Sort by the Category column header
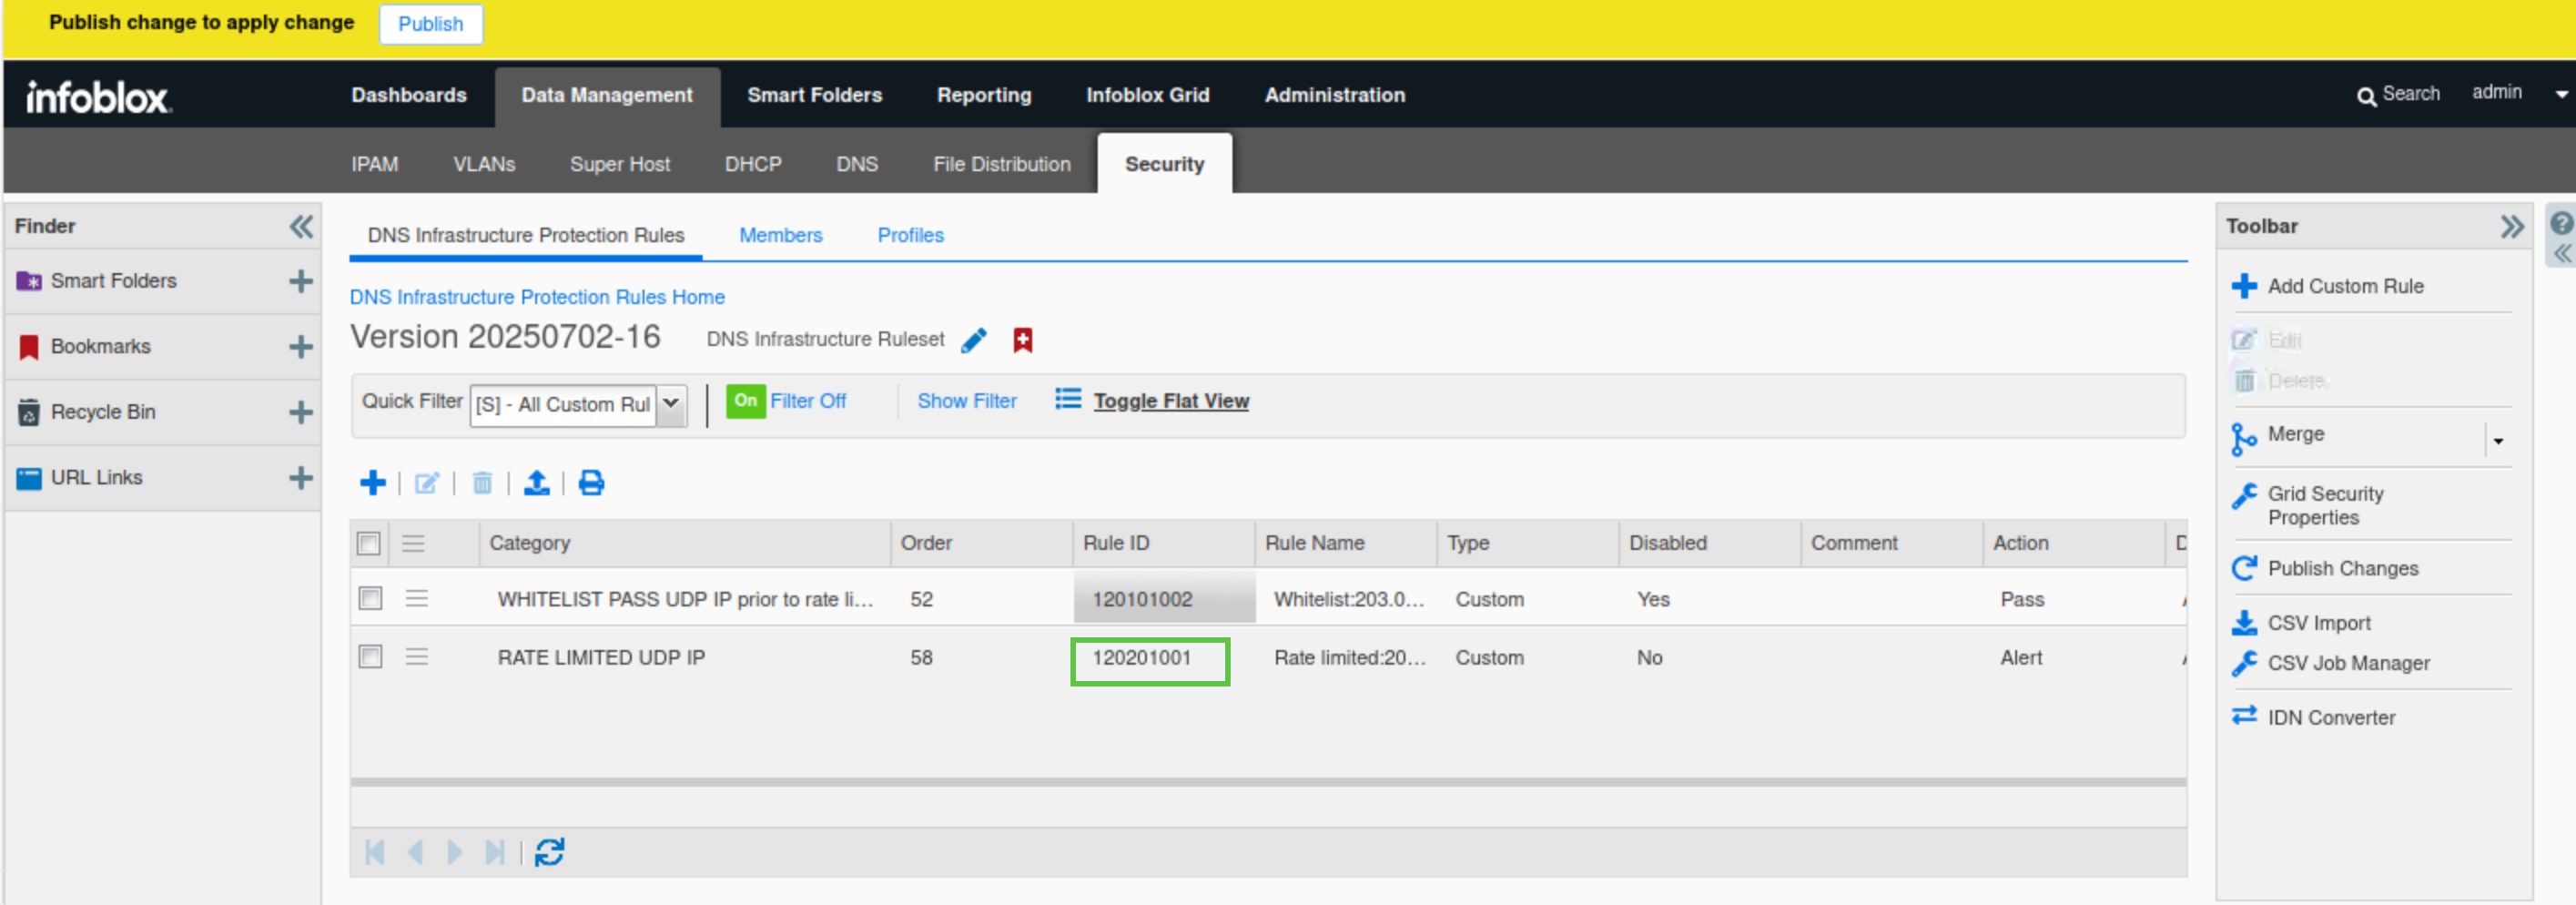Screen dimensions: 2576x905 685,543
